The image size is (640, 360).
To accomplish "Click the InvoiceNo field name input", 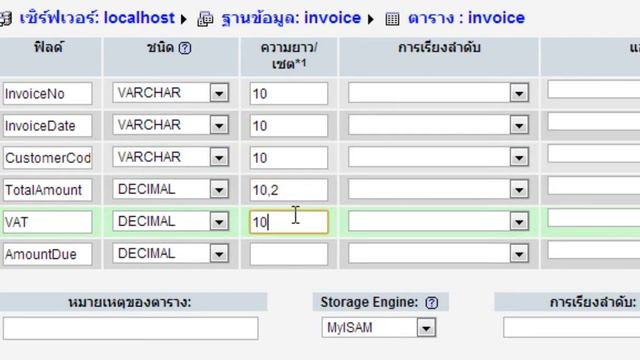I will point(48,93).
